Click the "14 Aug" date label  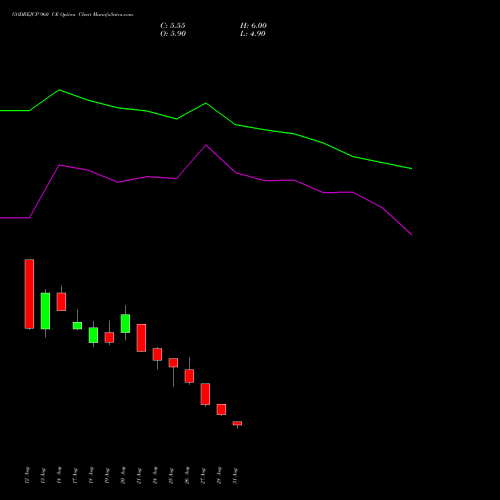[59, 475]
